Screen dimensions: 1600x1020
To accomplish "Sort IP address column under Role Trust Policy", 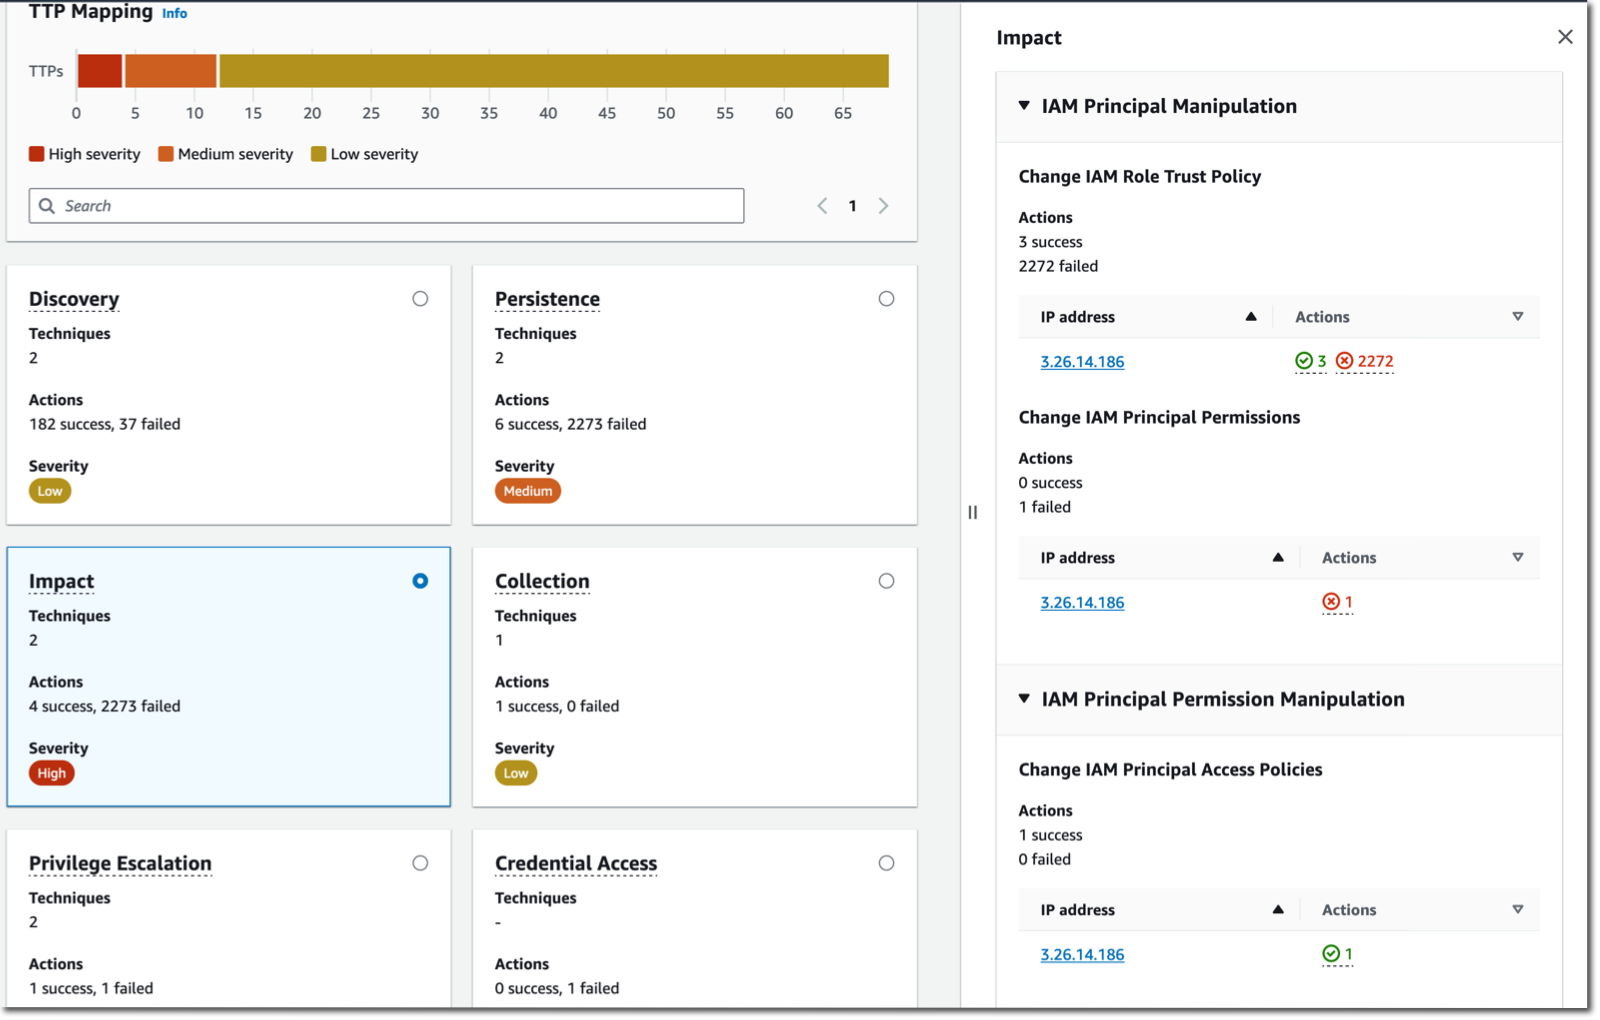I will tap(1251, 317).
